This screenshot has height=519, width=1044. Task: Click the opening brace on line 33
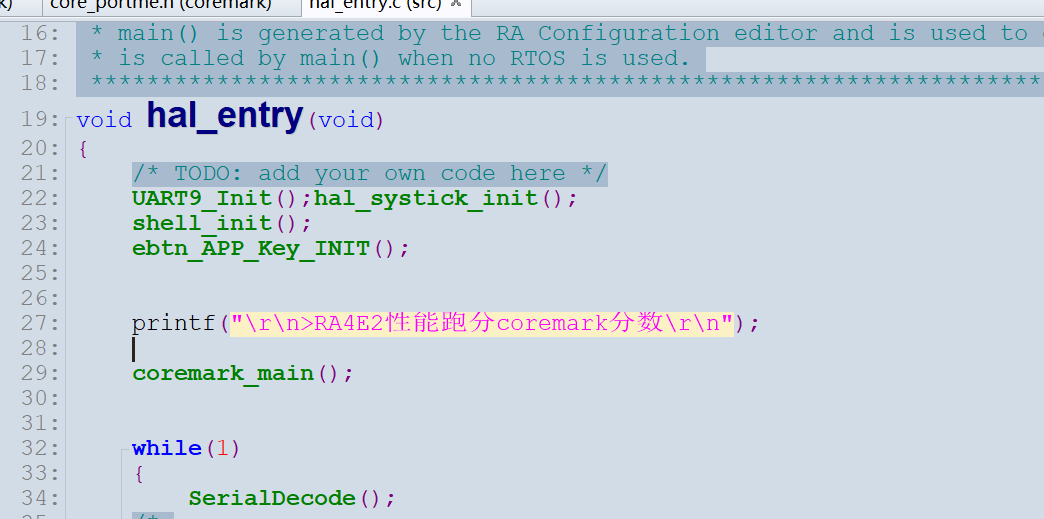[139, 474]
